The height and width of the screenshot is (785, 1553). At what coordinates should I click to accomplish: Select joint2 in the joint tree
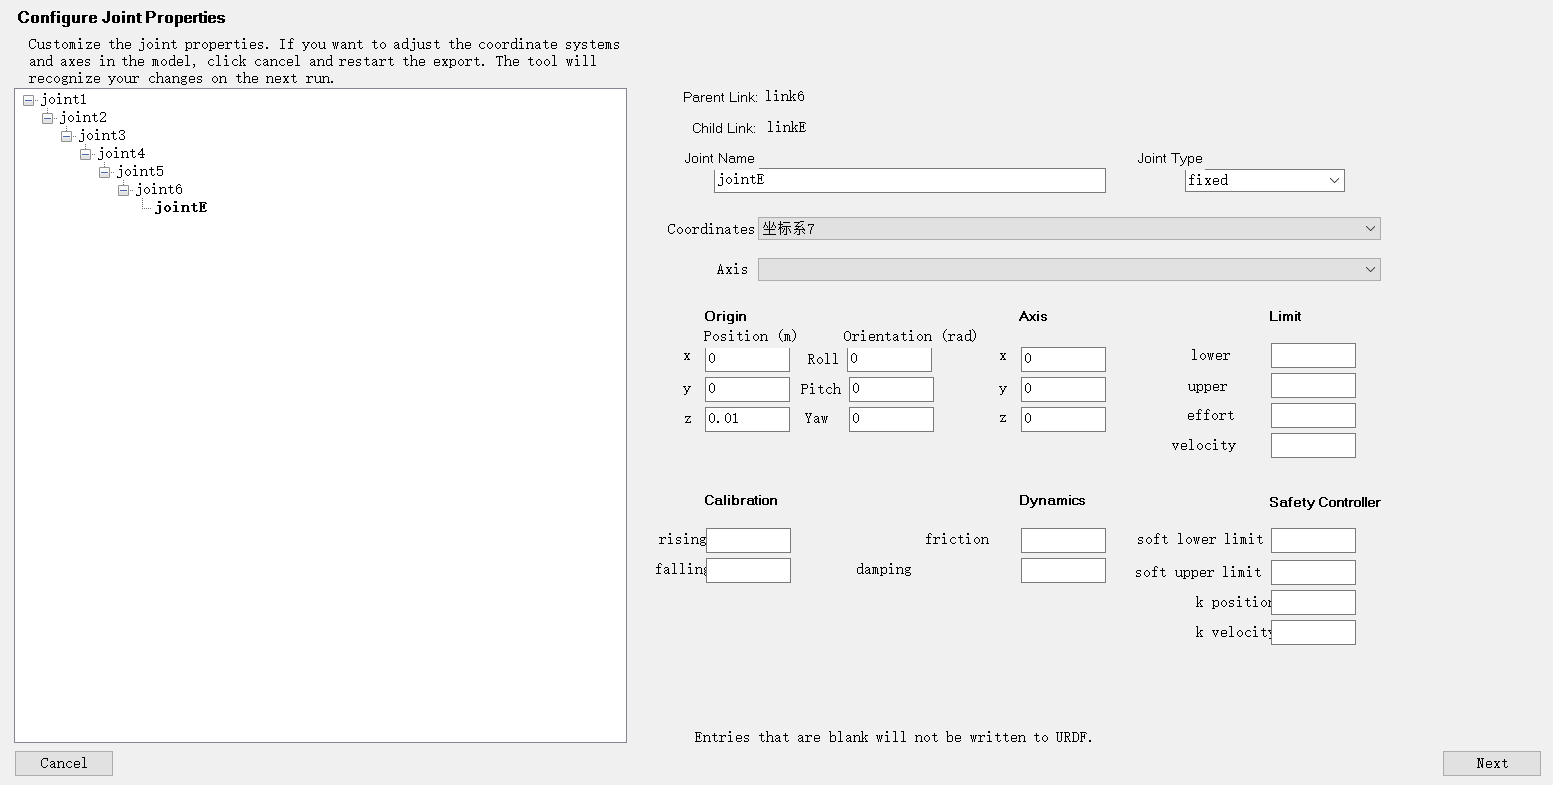click(83, 118)
